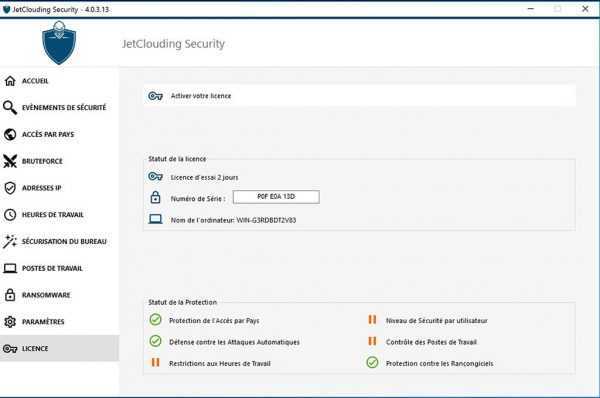Viewport: 600px width, 398px height.
Task: Click Activer votre licence
Action: coord(360,96)
